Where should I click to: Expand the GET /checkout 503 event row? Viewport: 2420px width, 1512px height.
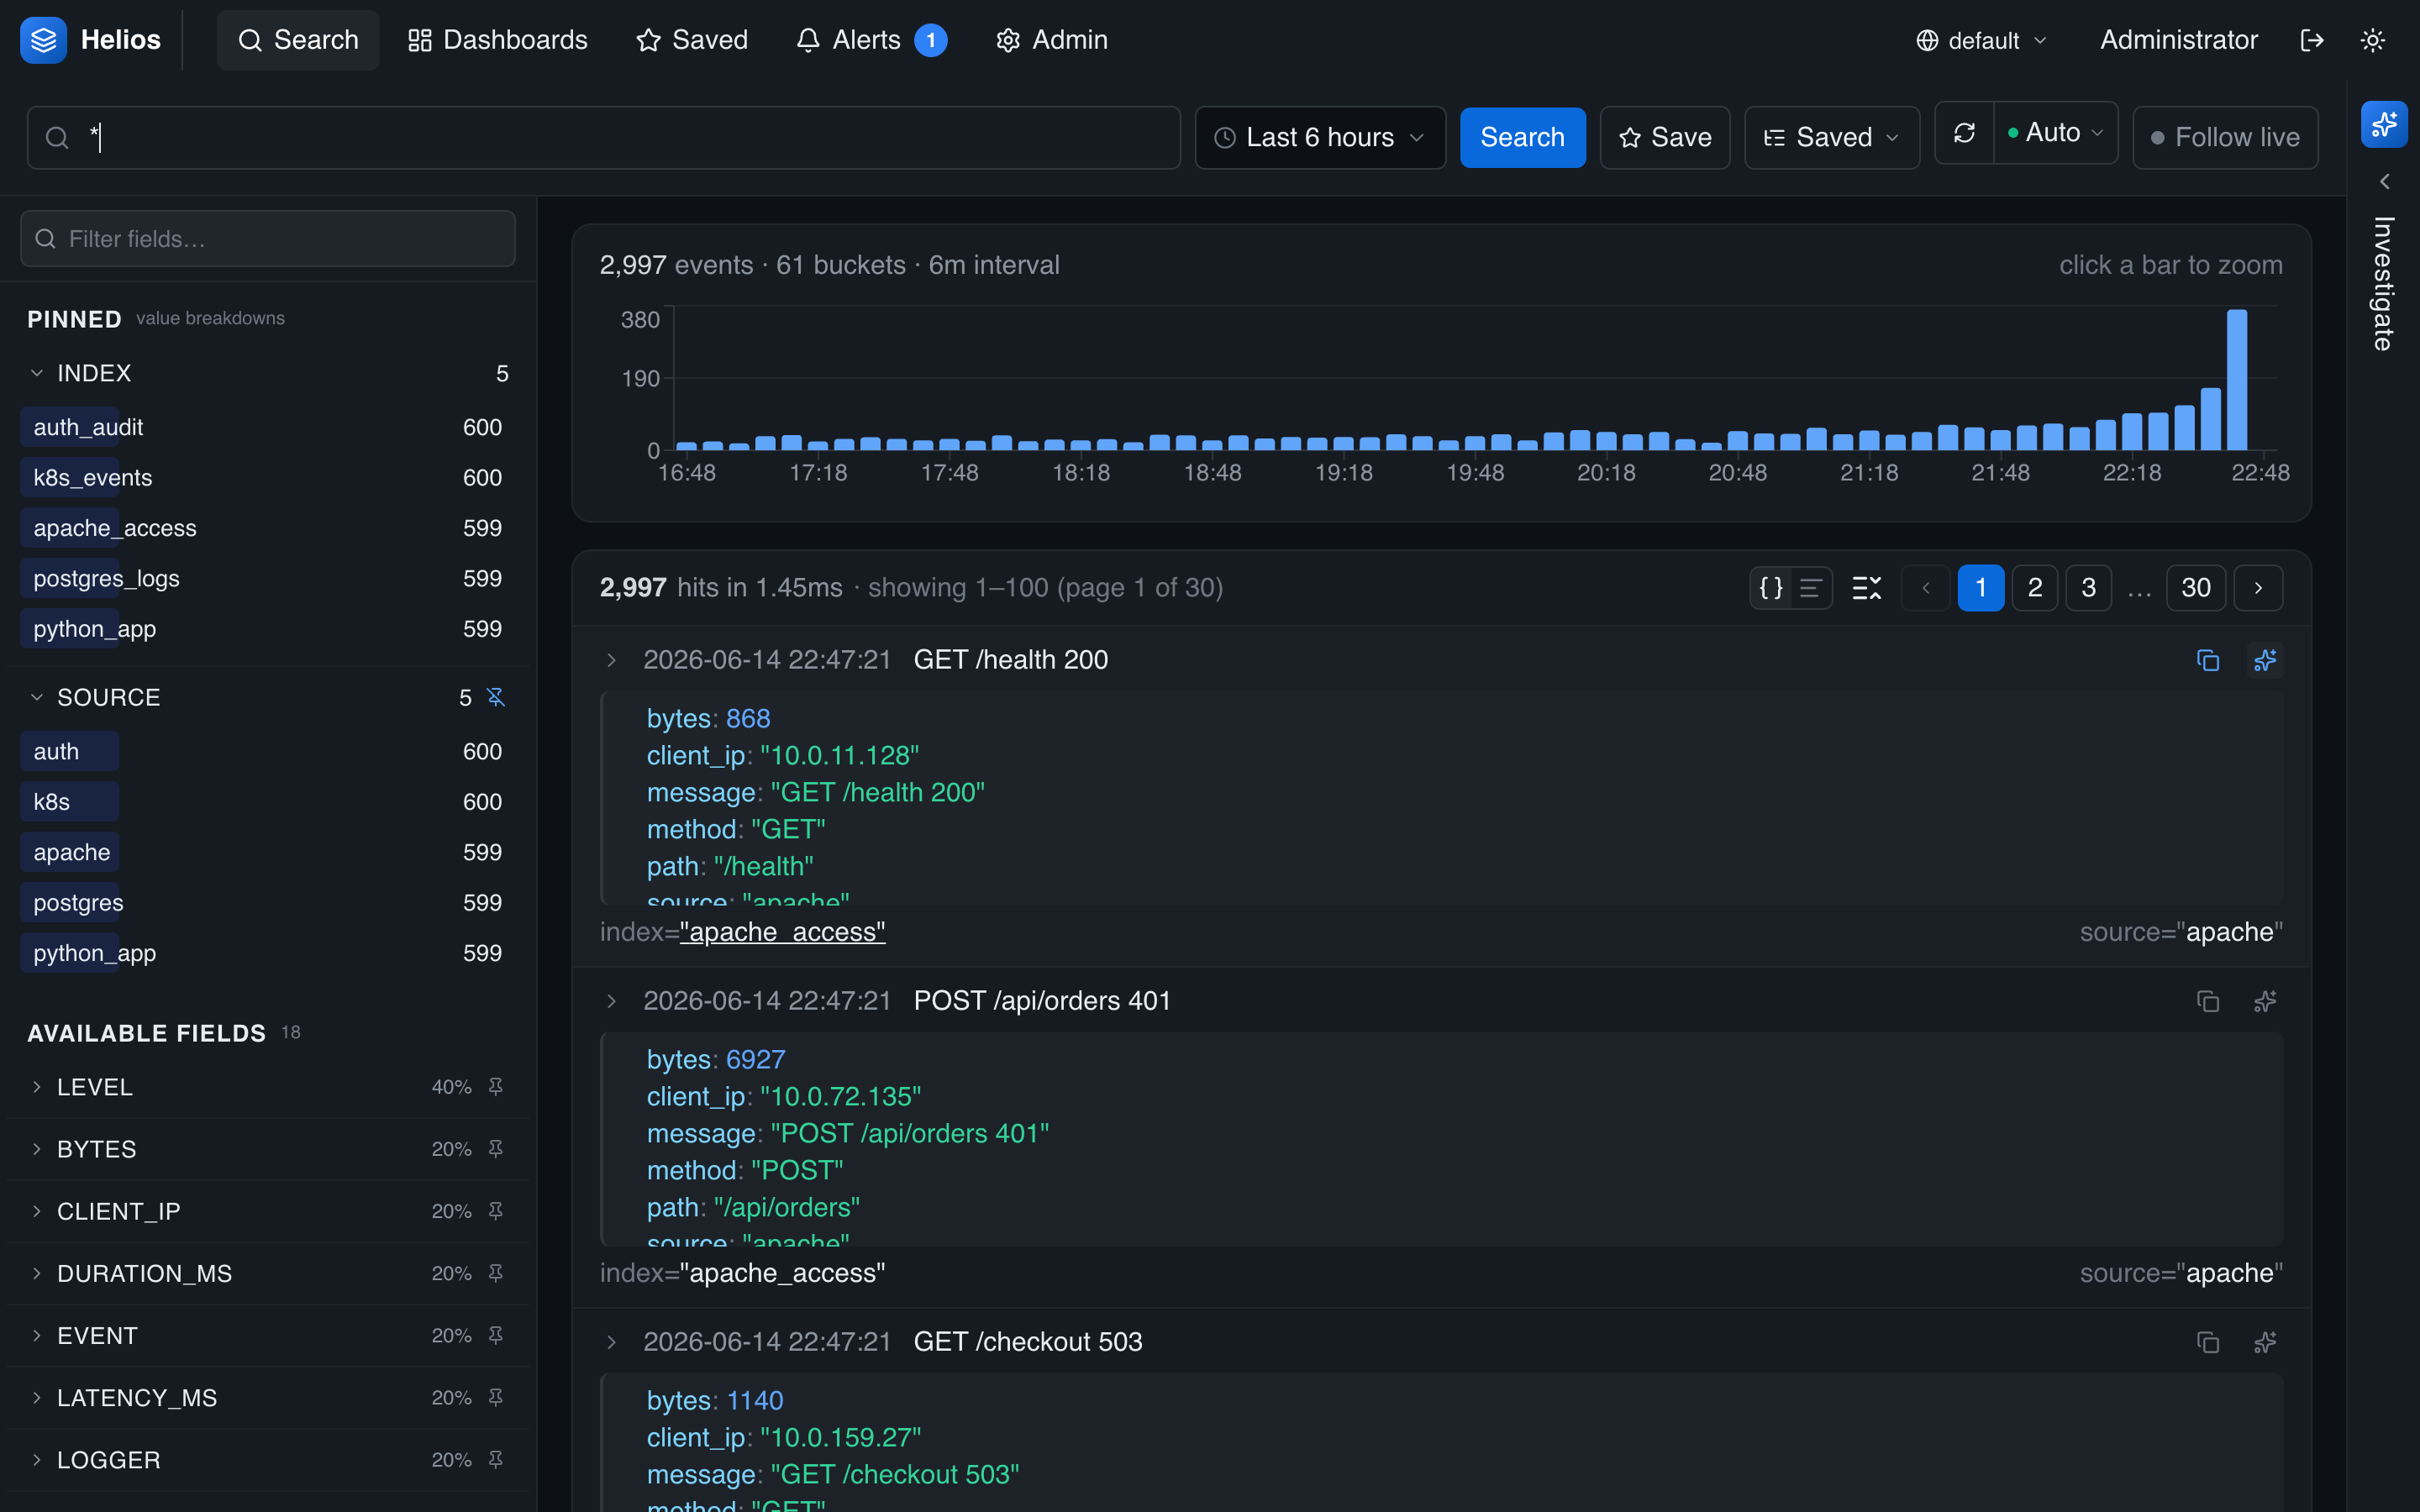point(611,1342)
